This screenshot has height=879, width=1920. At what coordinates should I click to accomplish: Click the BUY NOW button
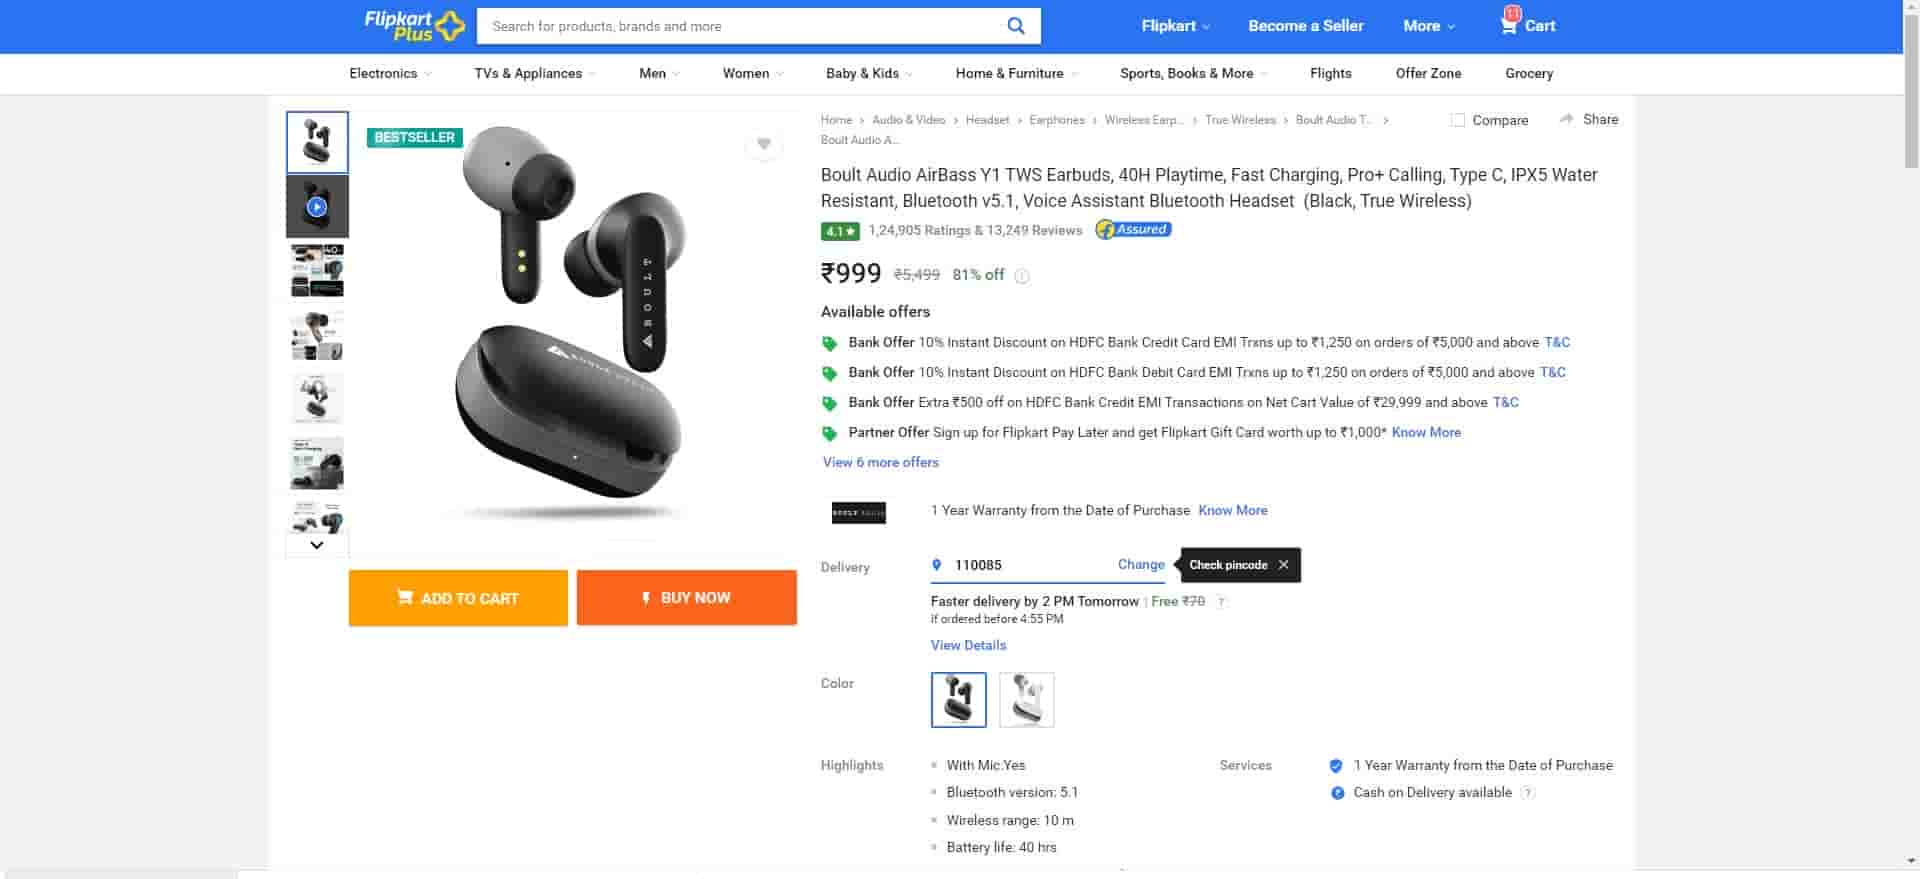[686, 598]
